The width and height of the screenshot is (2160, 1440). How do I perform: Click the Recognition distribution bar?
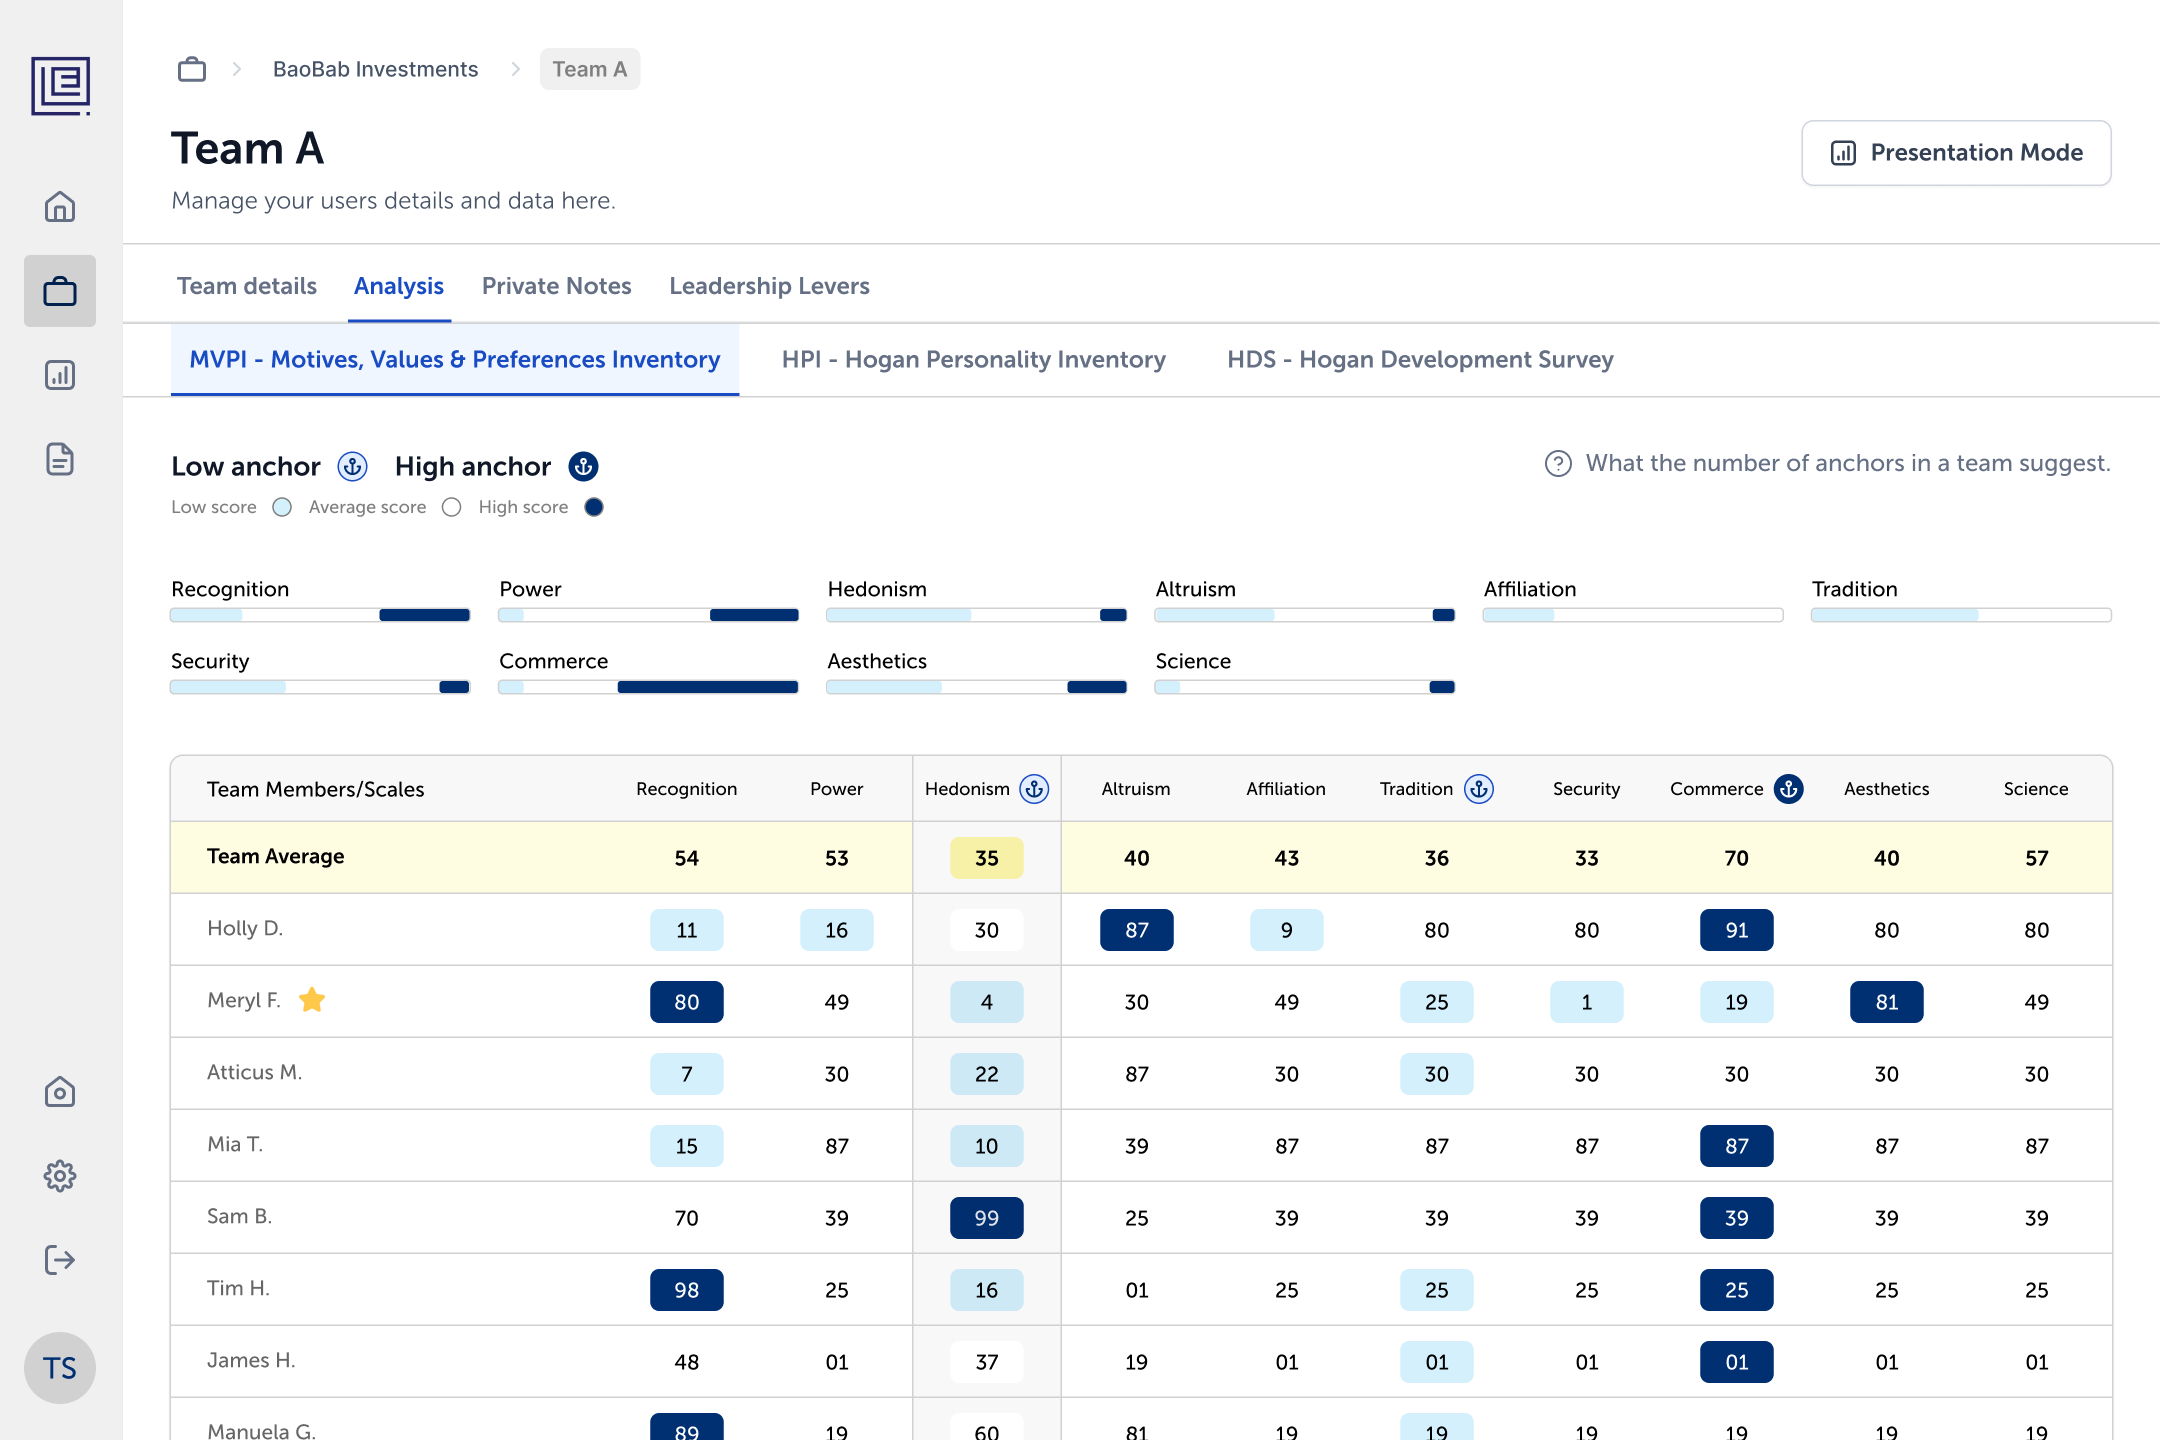pos(320,615)
